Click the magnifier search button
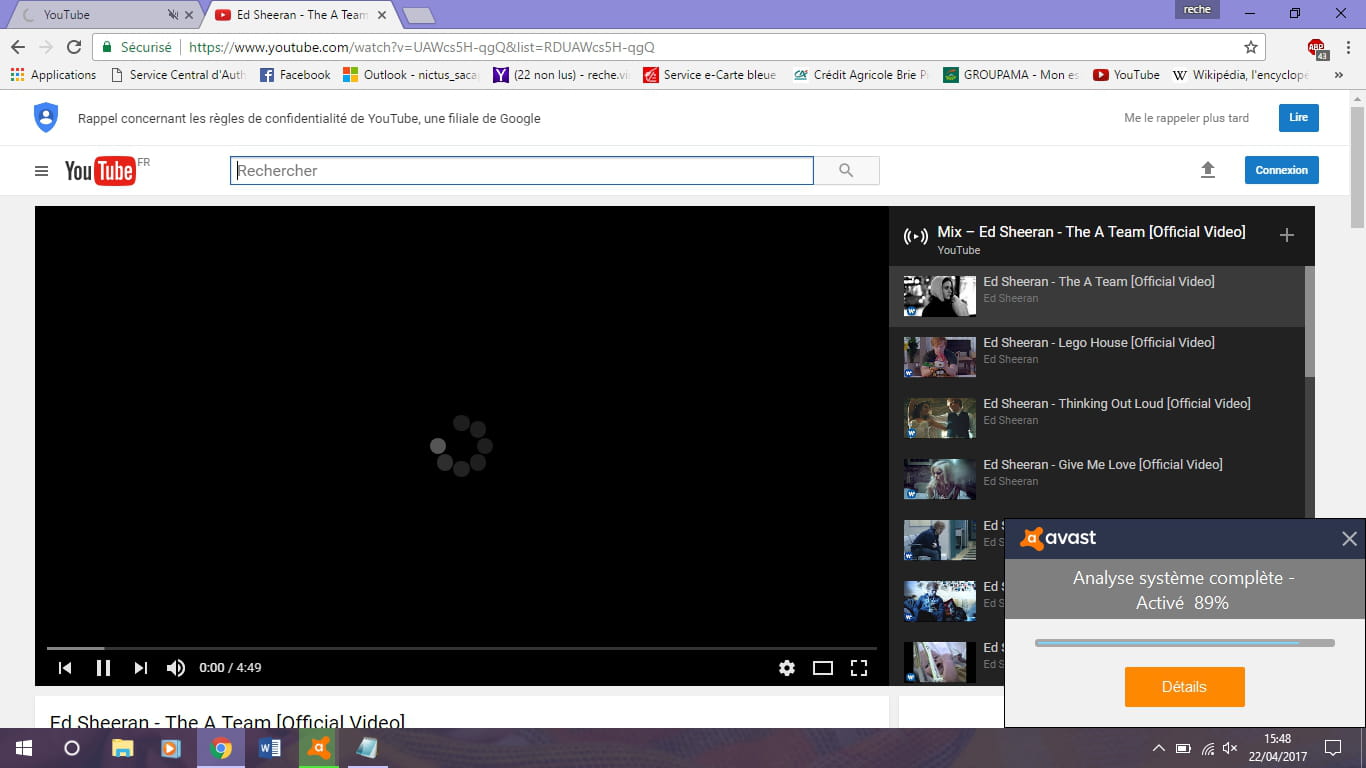This screenshot has height=768, width=1366. tap(846, 171)
